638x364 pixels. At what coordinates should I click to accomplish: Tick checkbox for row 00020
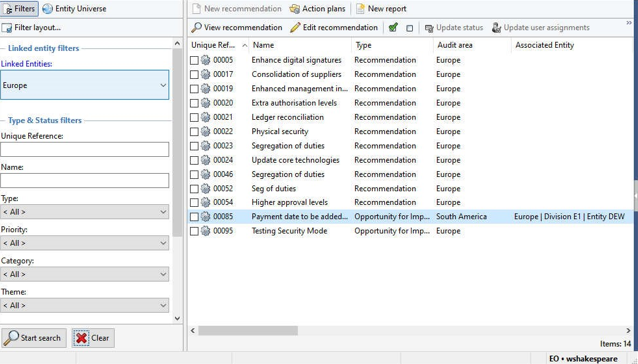194,103
